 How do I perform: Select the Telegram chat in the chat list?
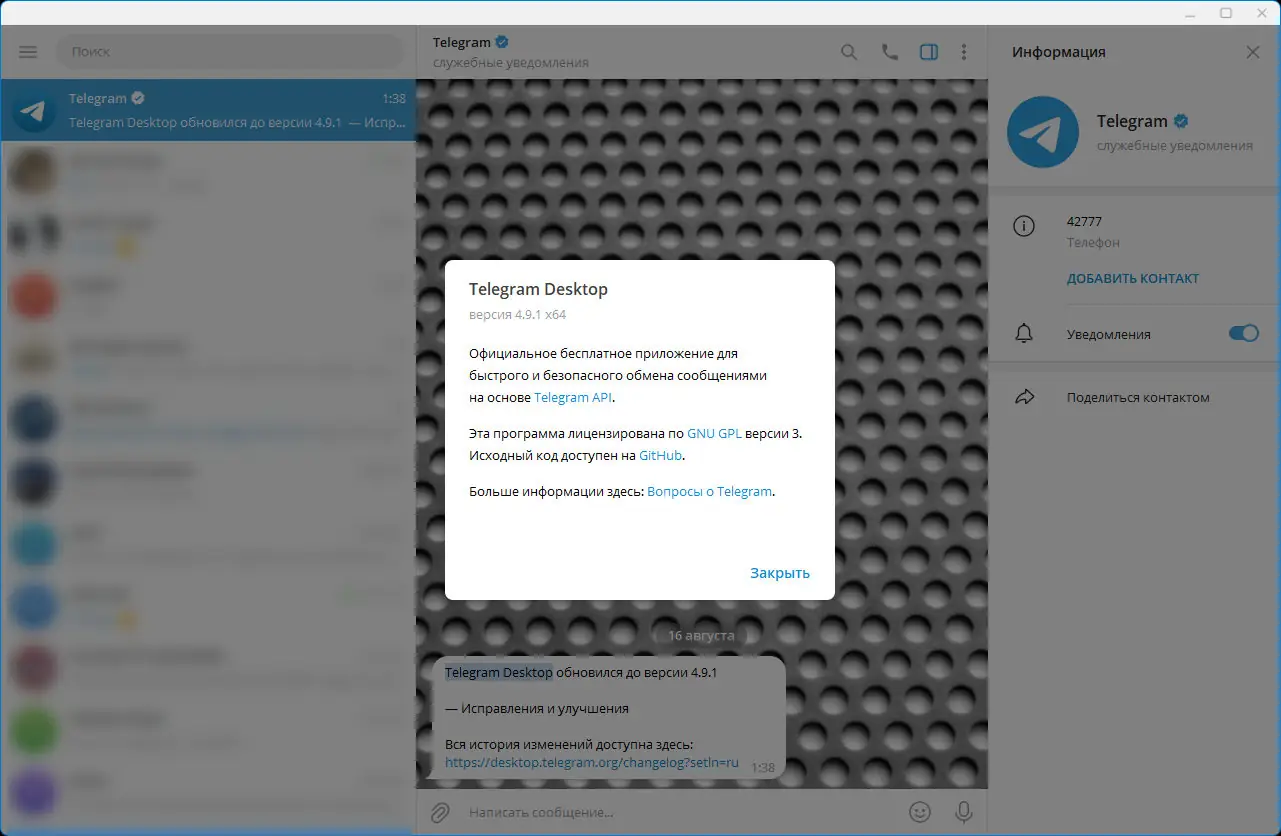click(208, 110)
